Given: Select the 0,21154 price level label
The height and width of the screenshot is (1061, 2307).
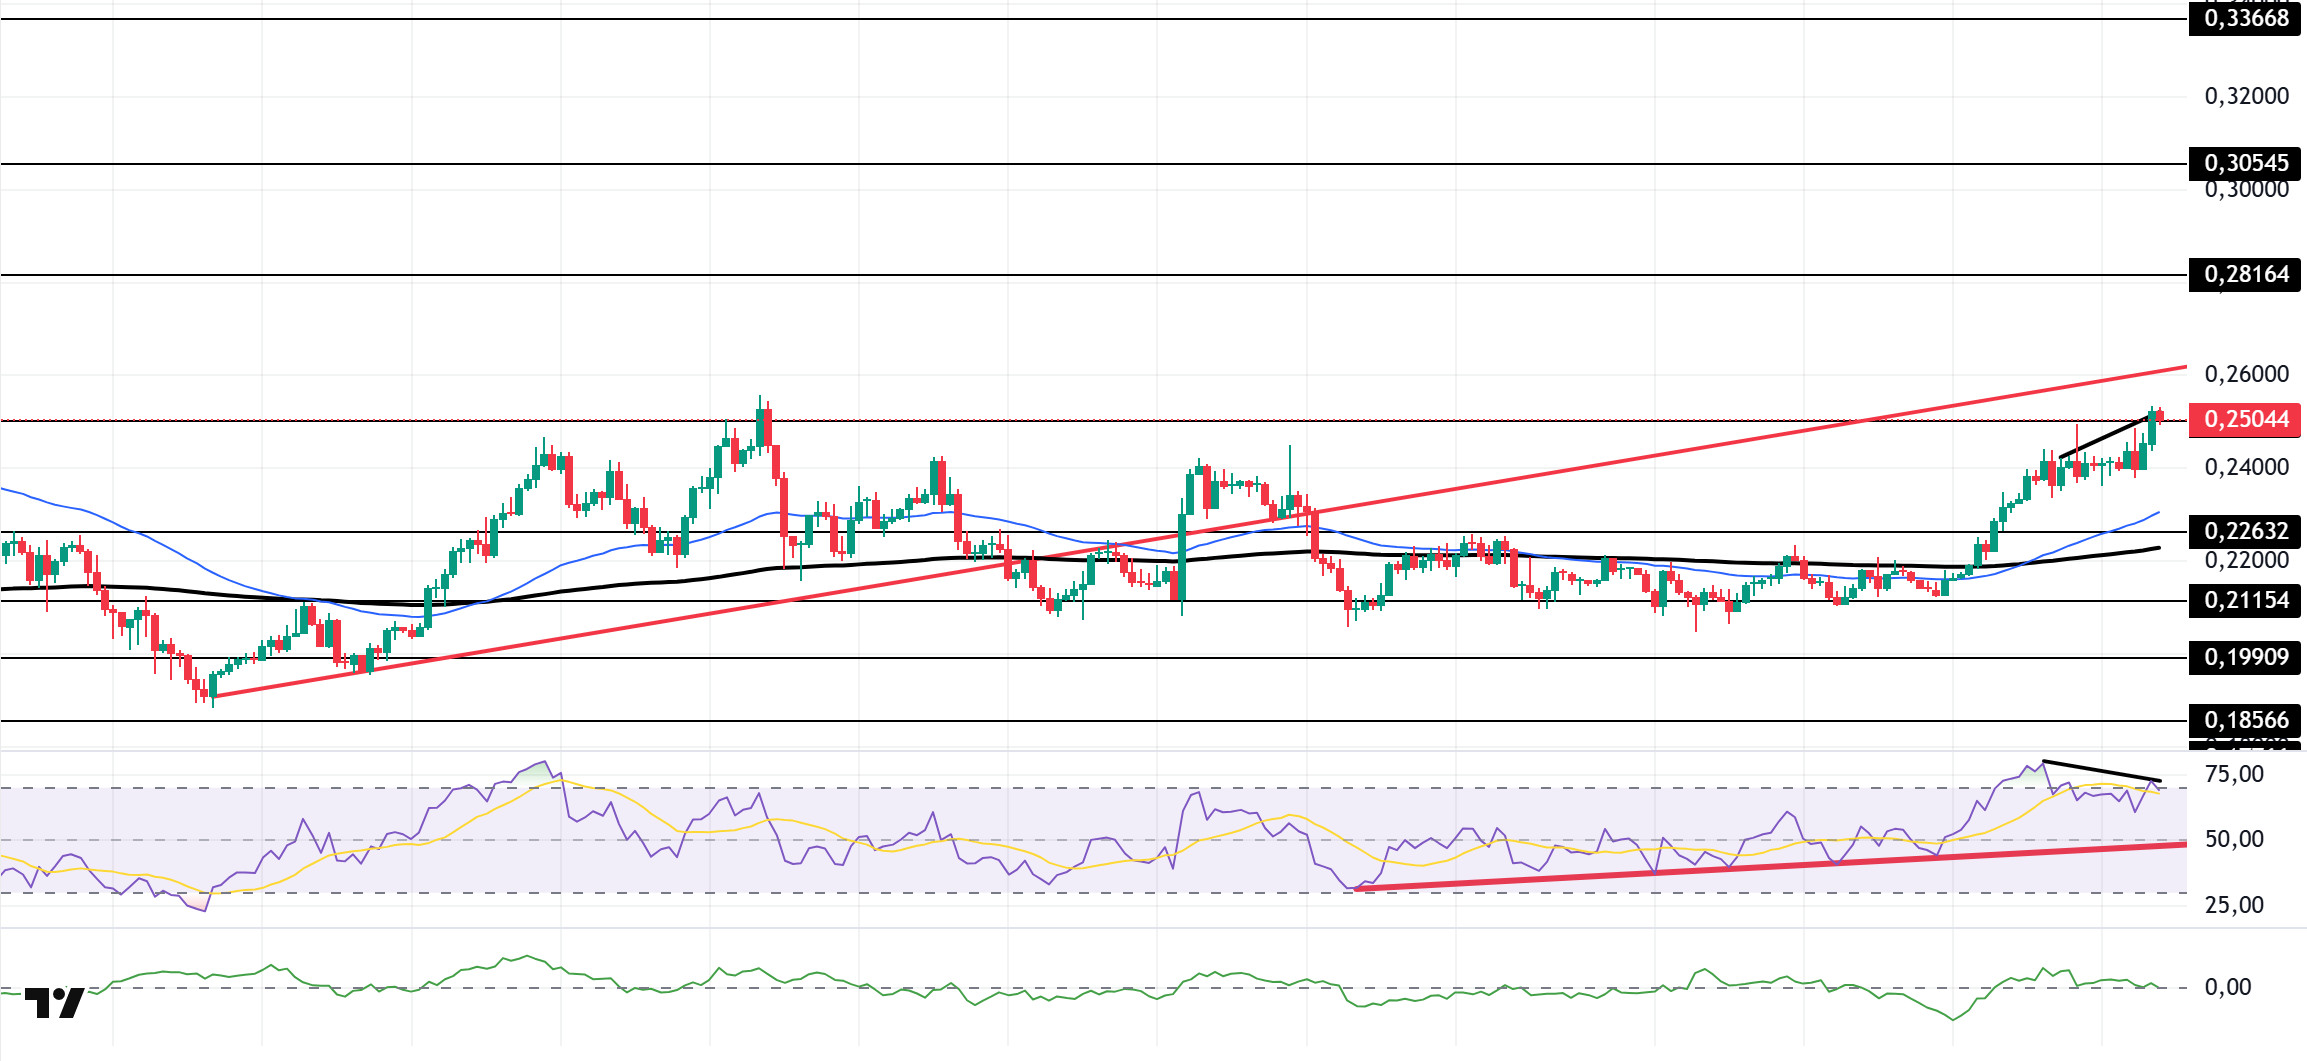Looking at the screenshot, I should (x=2245, y=600).
